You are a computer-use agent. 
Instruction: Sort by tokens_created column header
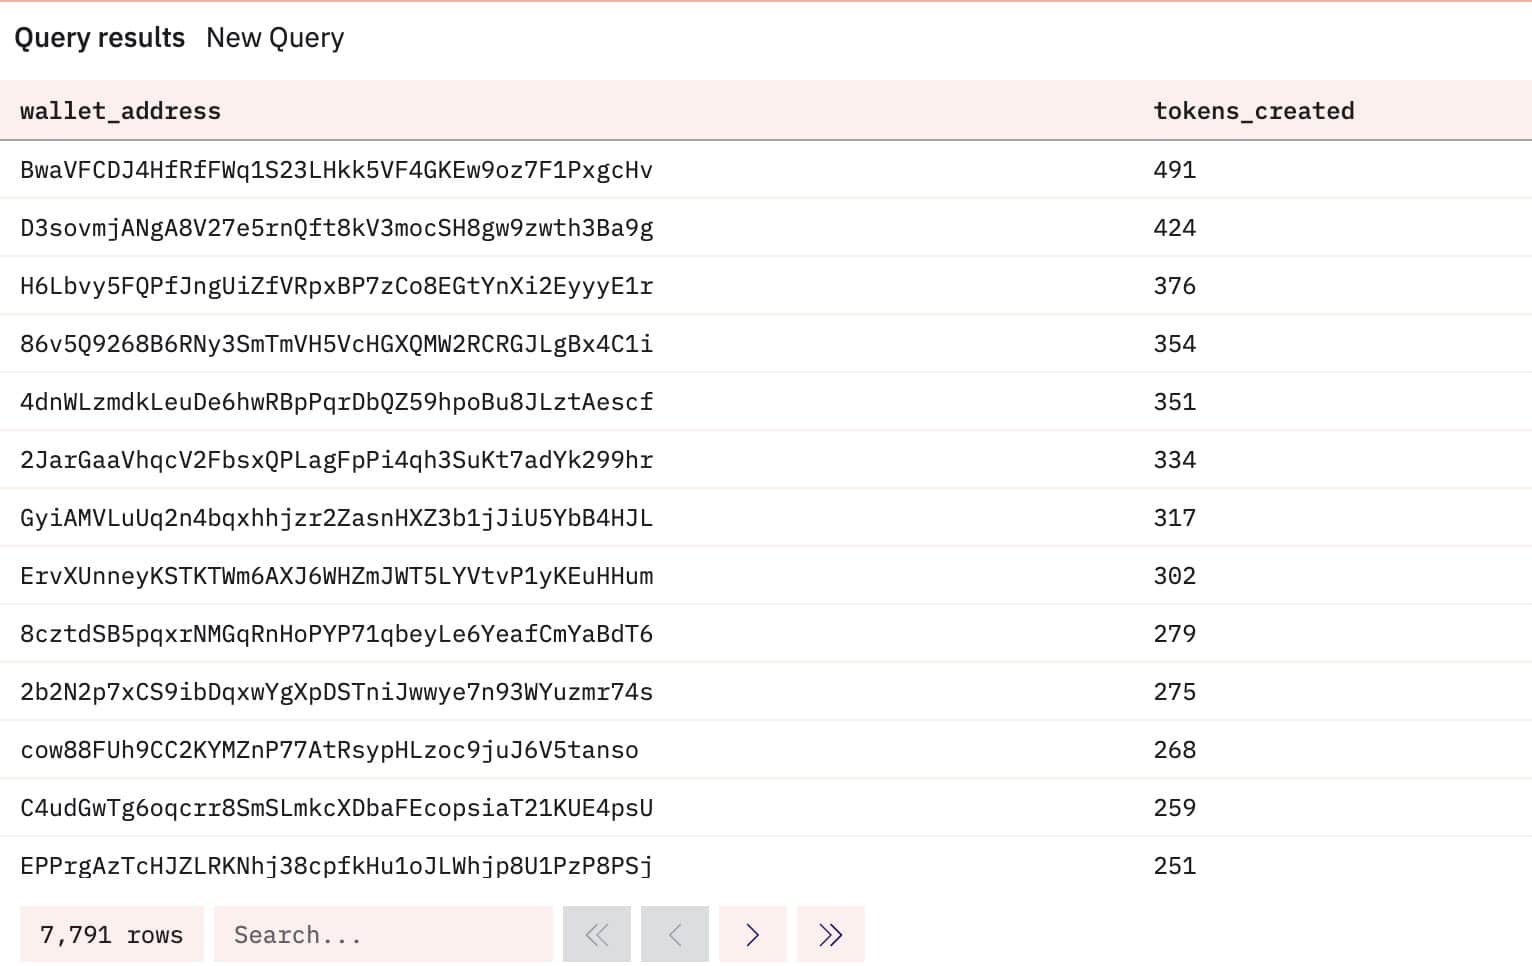(1254, 111)
